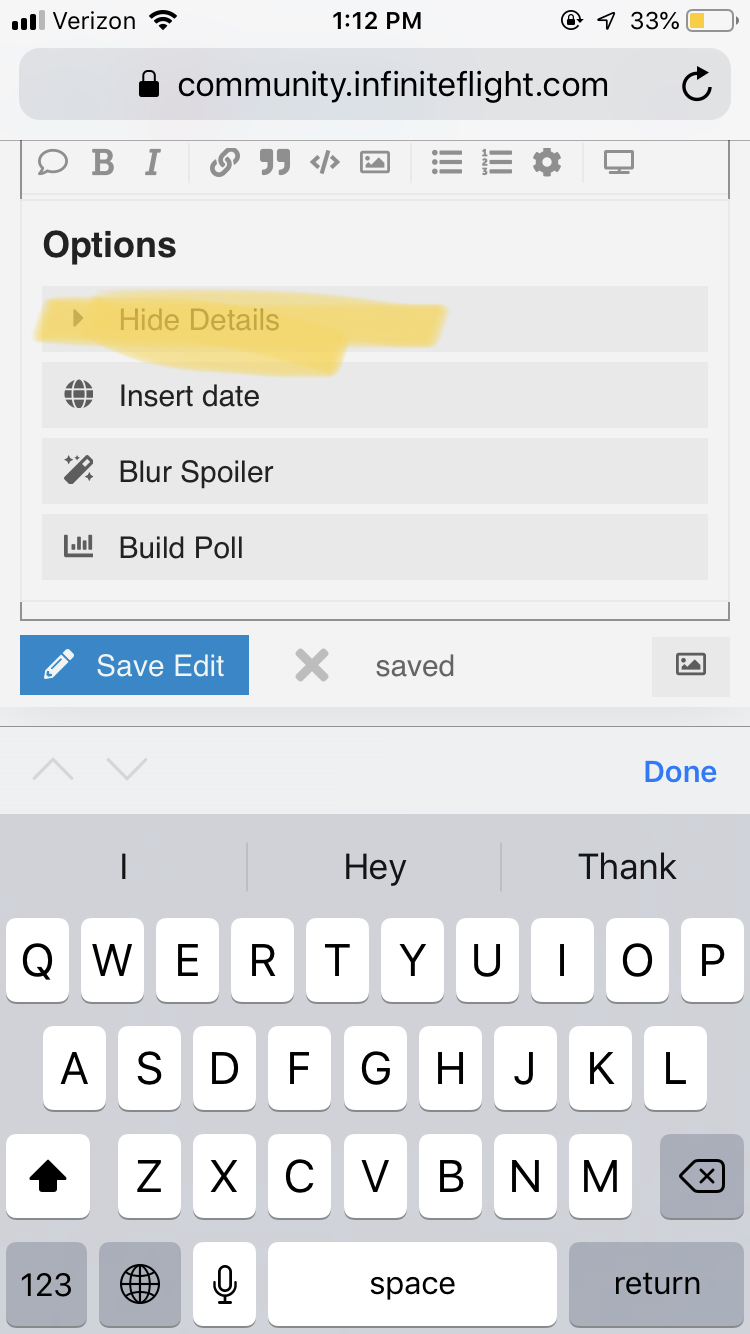Open the Build Poll option

tap(375, 547)
